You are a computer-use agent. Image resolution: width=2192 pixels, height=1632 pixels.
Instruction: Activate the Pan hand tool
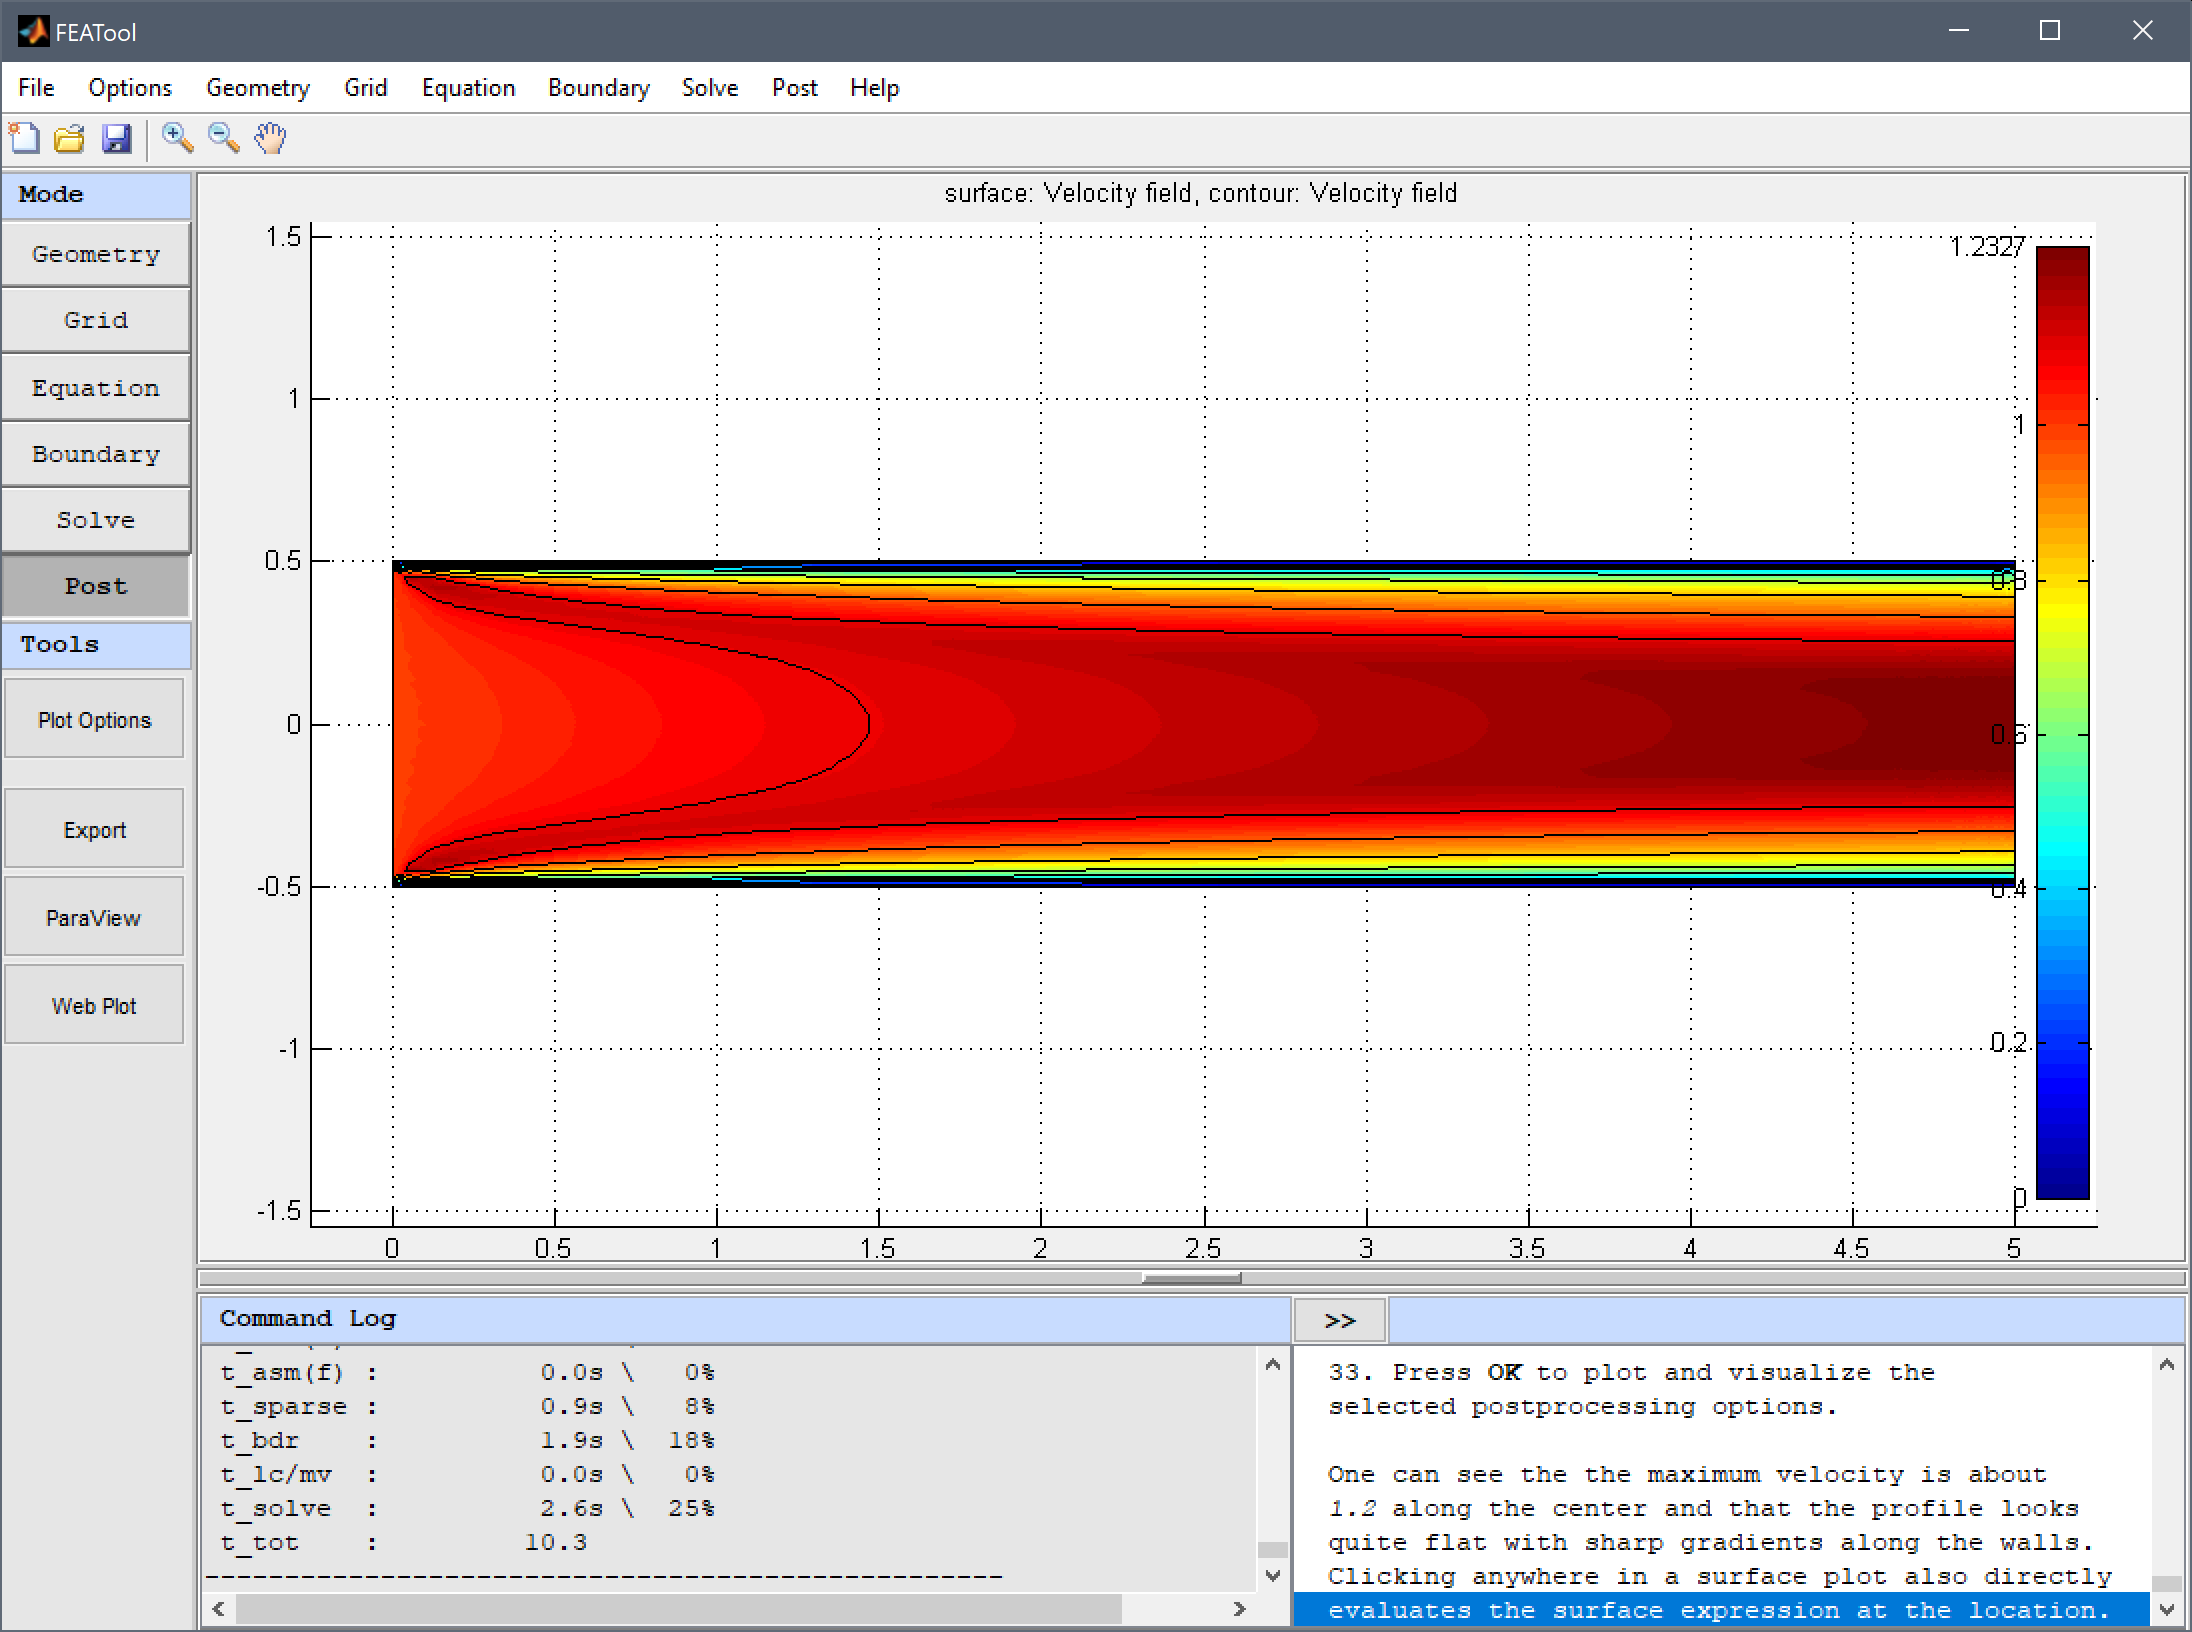[270, 138]
